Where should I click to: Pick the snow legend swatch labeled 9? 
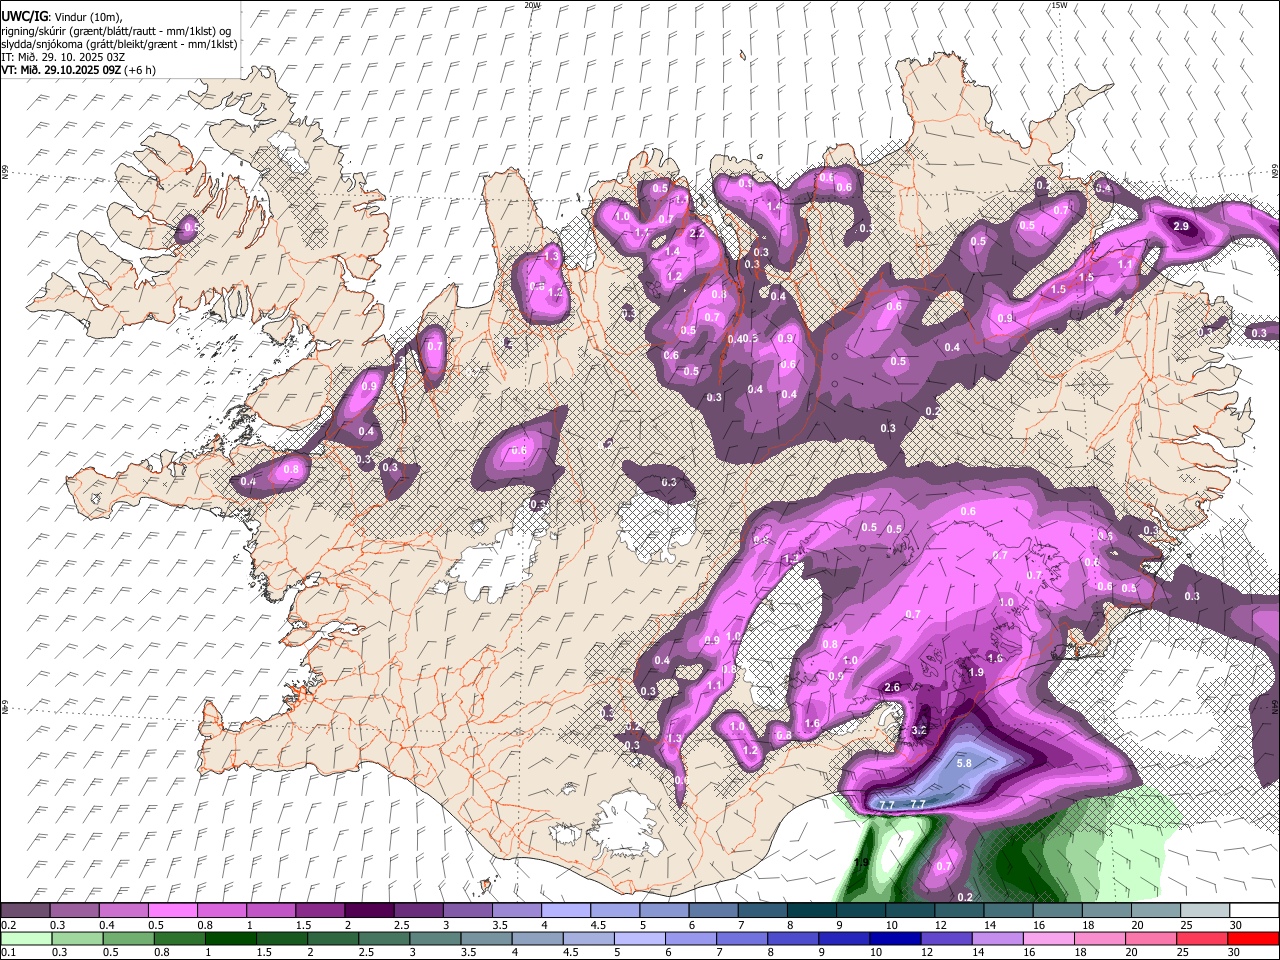pos(861,911)
